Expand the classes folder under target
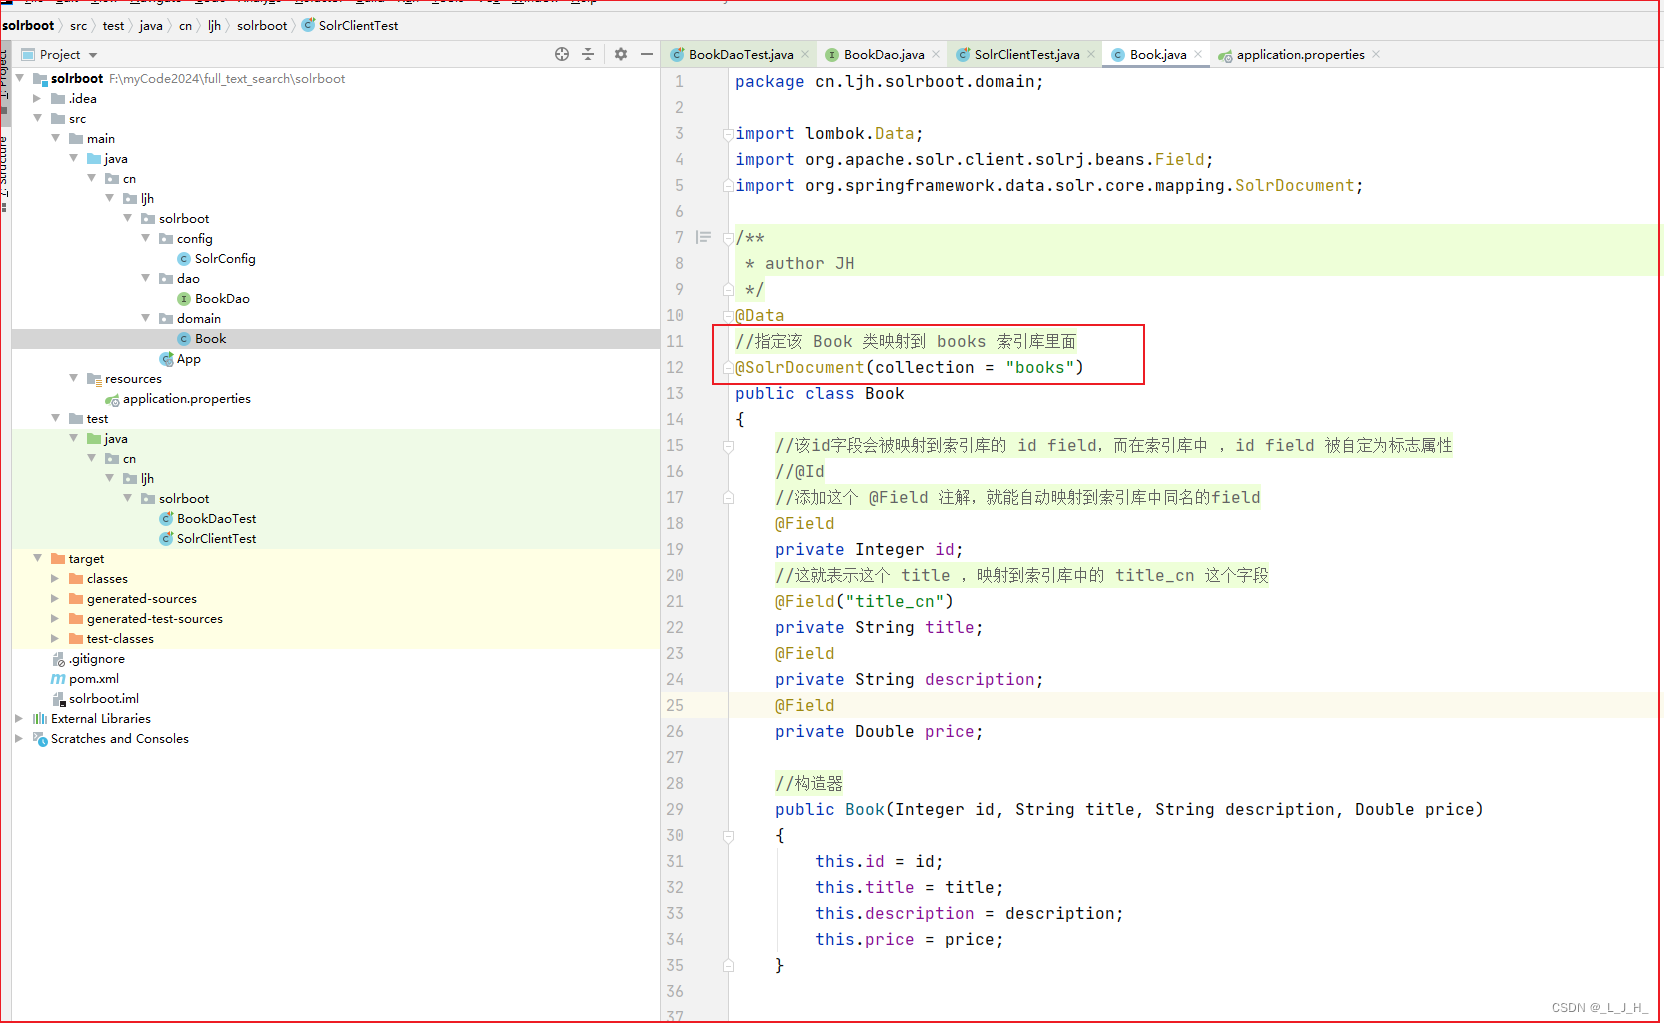This screenshot has height=1023, width=1664. (54, 578)
